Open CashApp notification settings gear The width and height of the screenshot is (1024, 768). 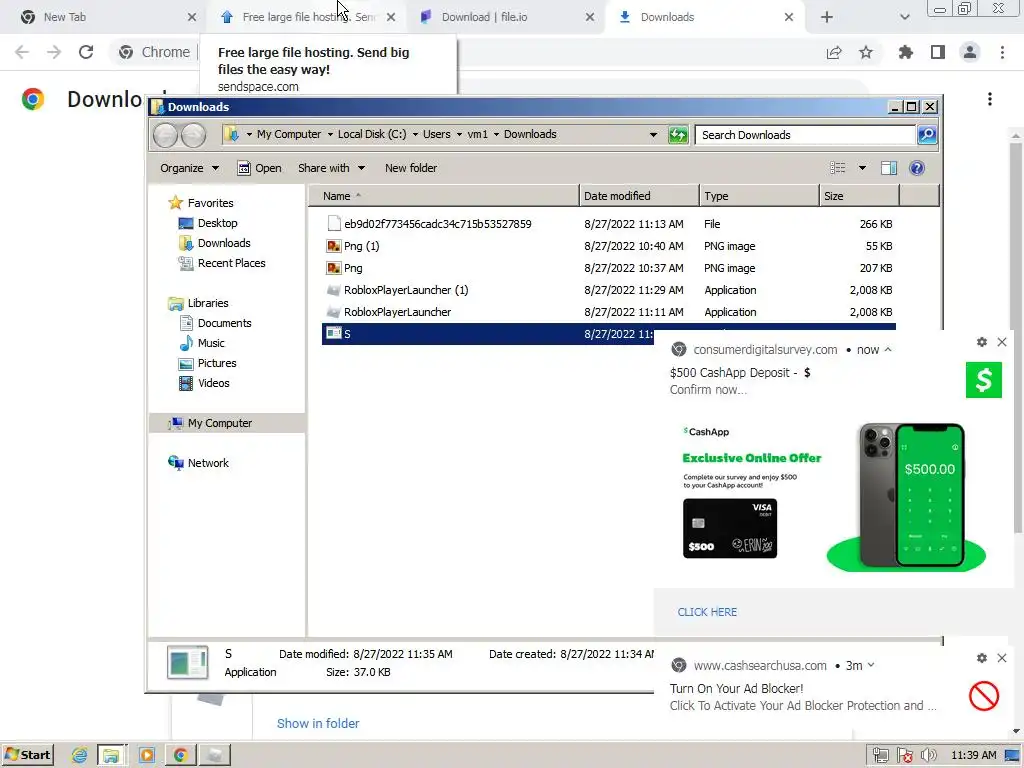coord(982,342)
